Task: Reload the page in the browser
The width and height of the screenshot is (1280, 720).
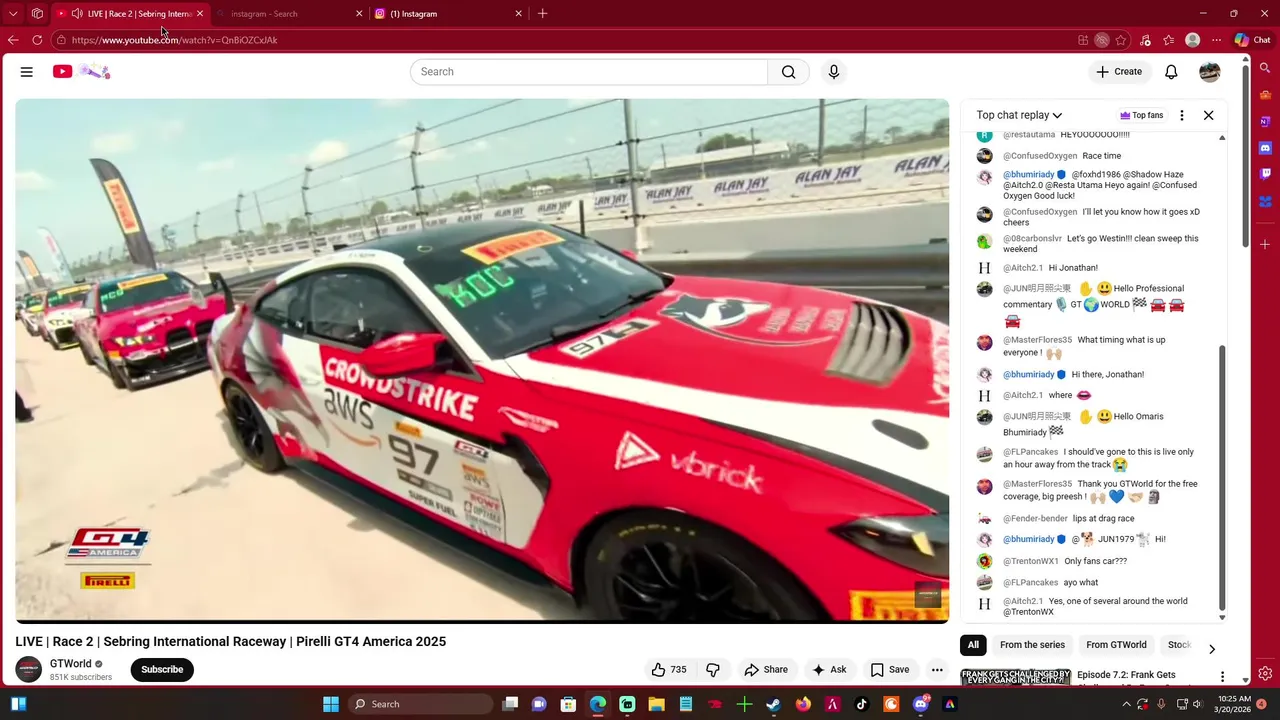Action: point(37,40)
